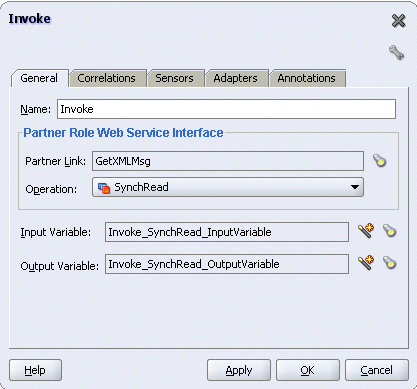Screen dimensions: 417x389
Task: Open the SynchRead operation combo box
Action: click(x=228, y=187)
